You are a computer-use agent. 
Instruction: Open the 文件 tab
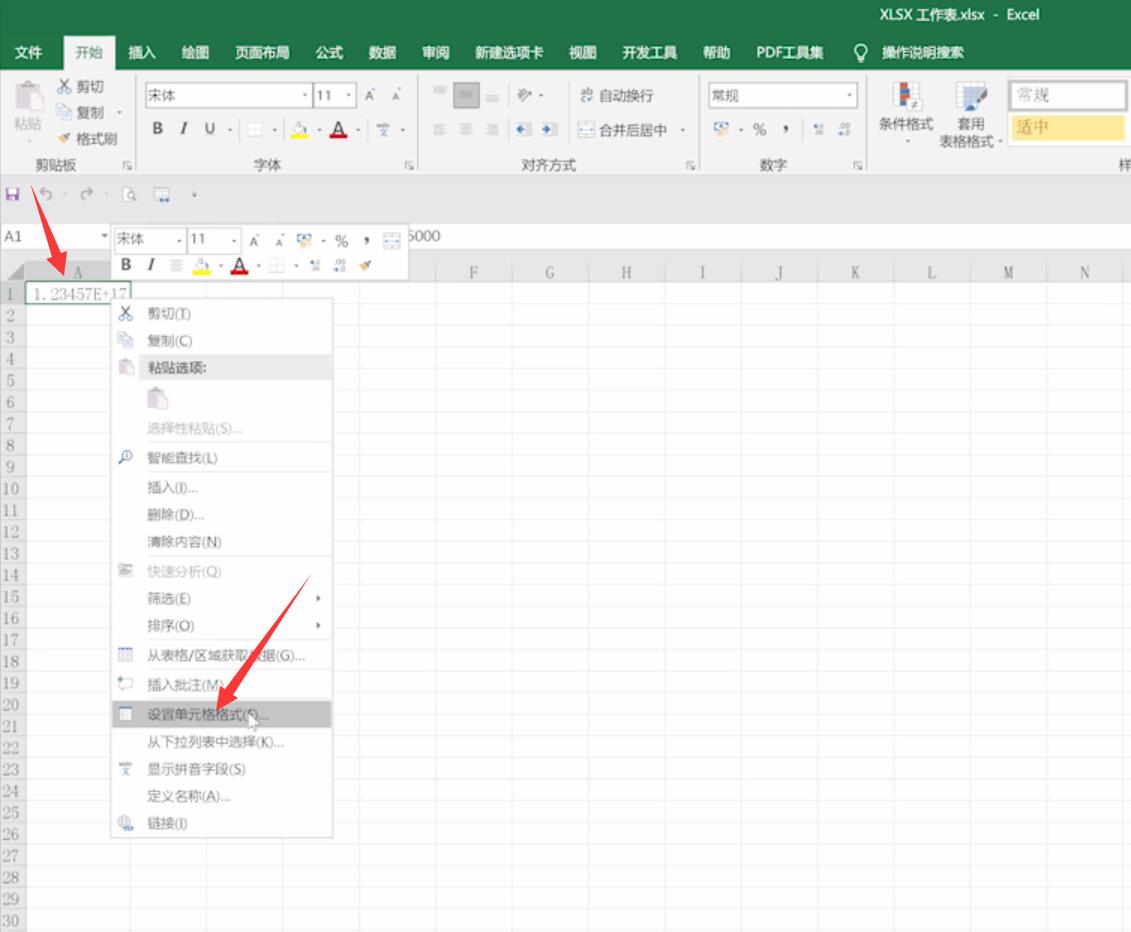point(28,53)
